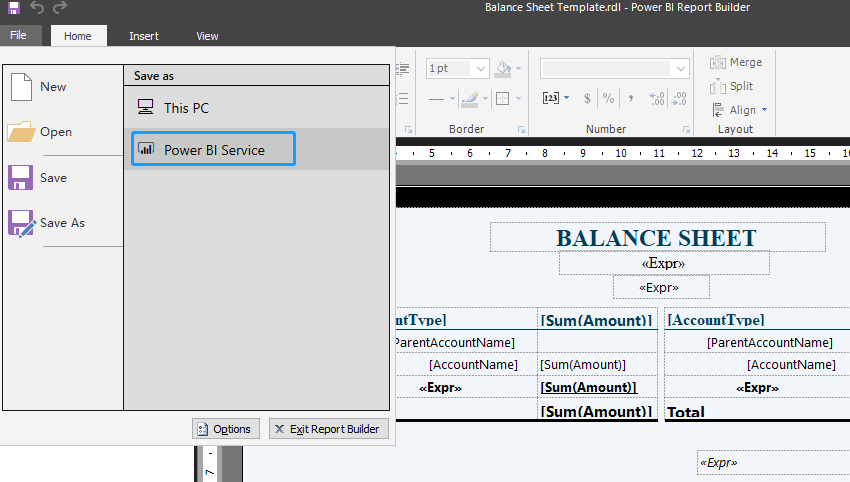Image resolution: width=850 pixels, height=482 pixels.
Task: Apply comma thousands separator format
Action: pos(630,99)
